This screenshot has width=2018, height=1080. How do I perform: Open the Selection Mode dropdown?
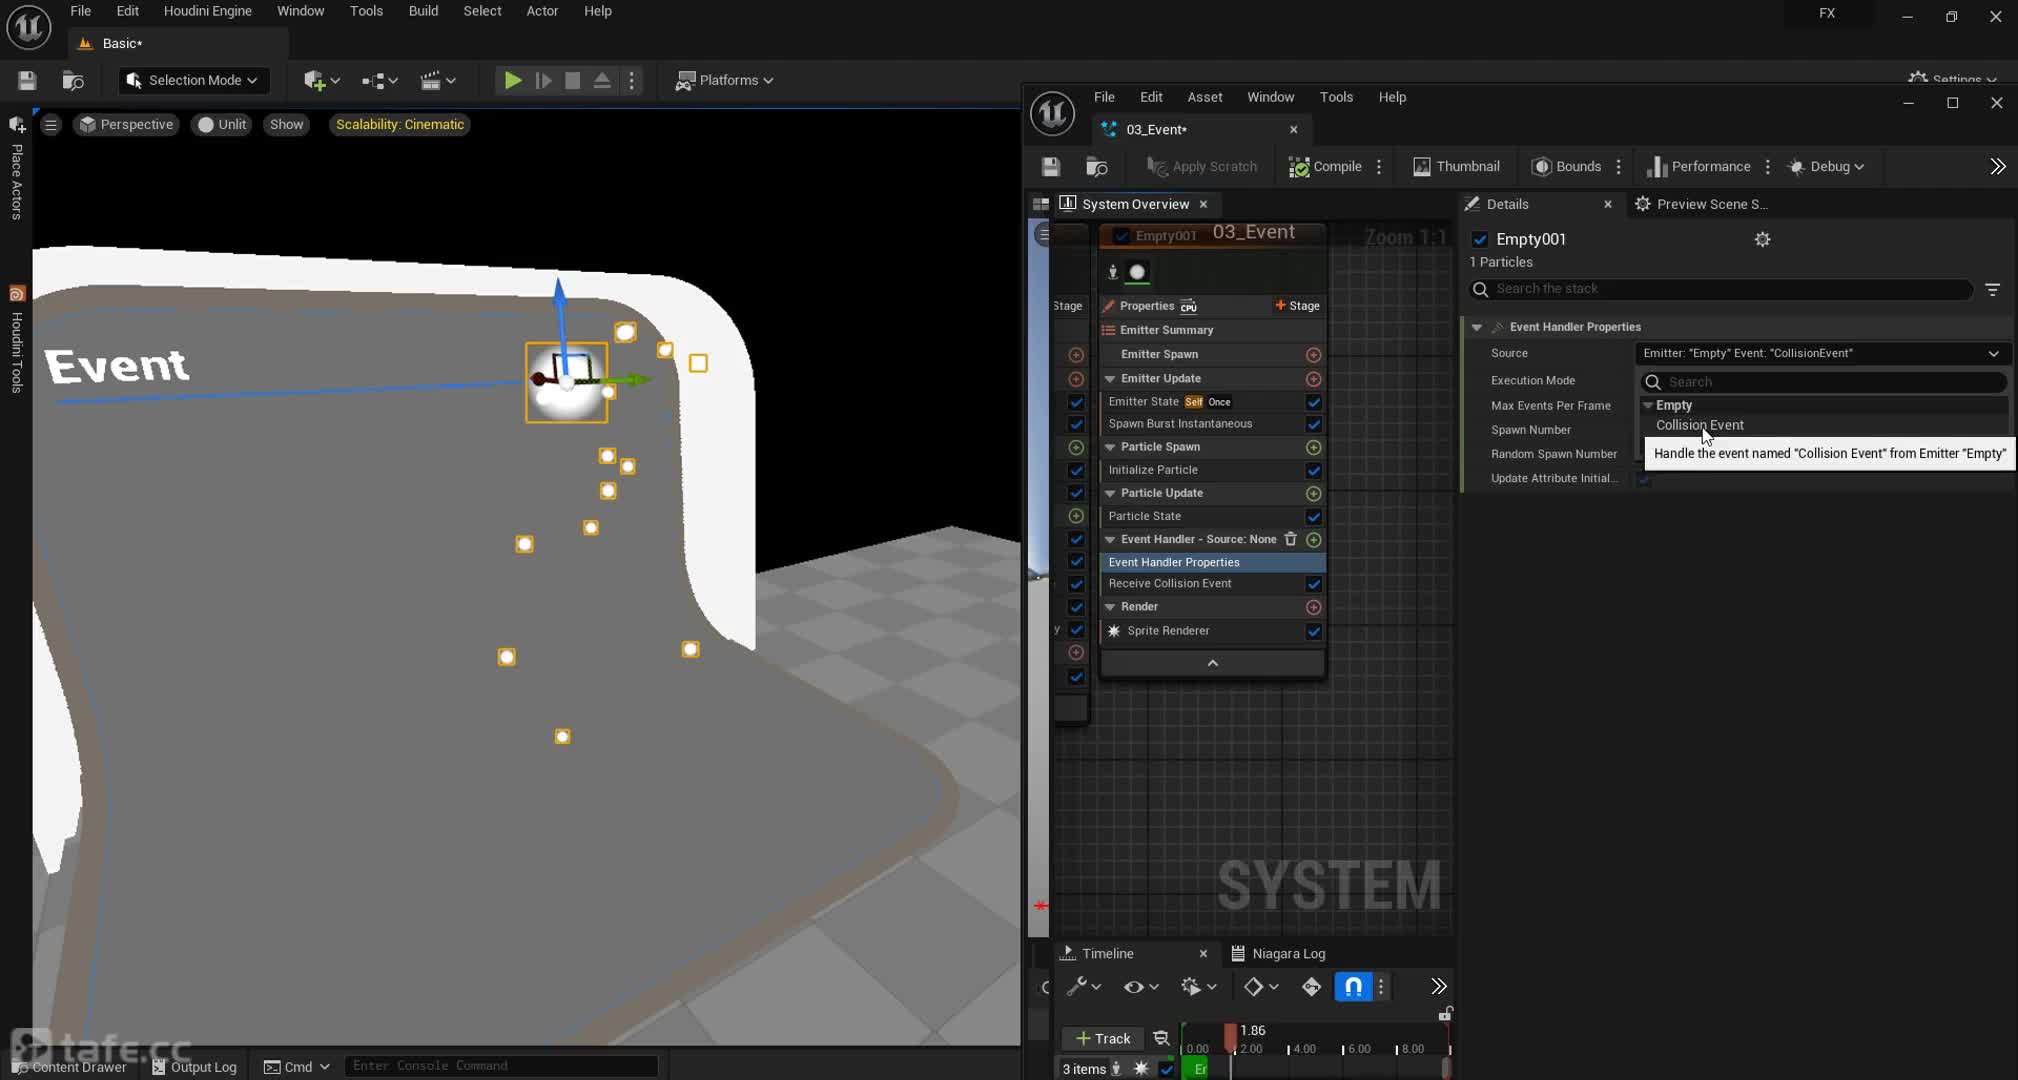[193, 80]
